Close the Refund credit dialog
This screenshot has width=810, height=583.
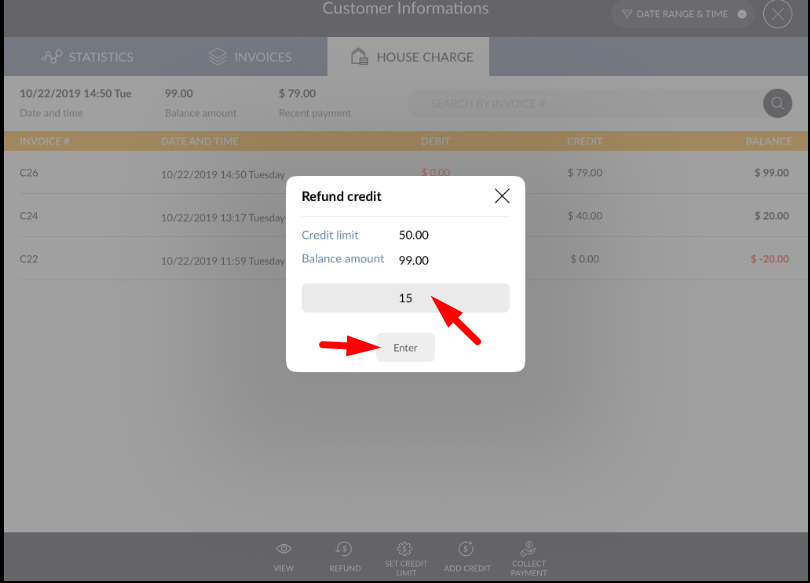502,196
